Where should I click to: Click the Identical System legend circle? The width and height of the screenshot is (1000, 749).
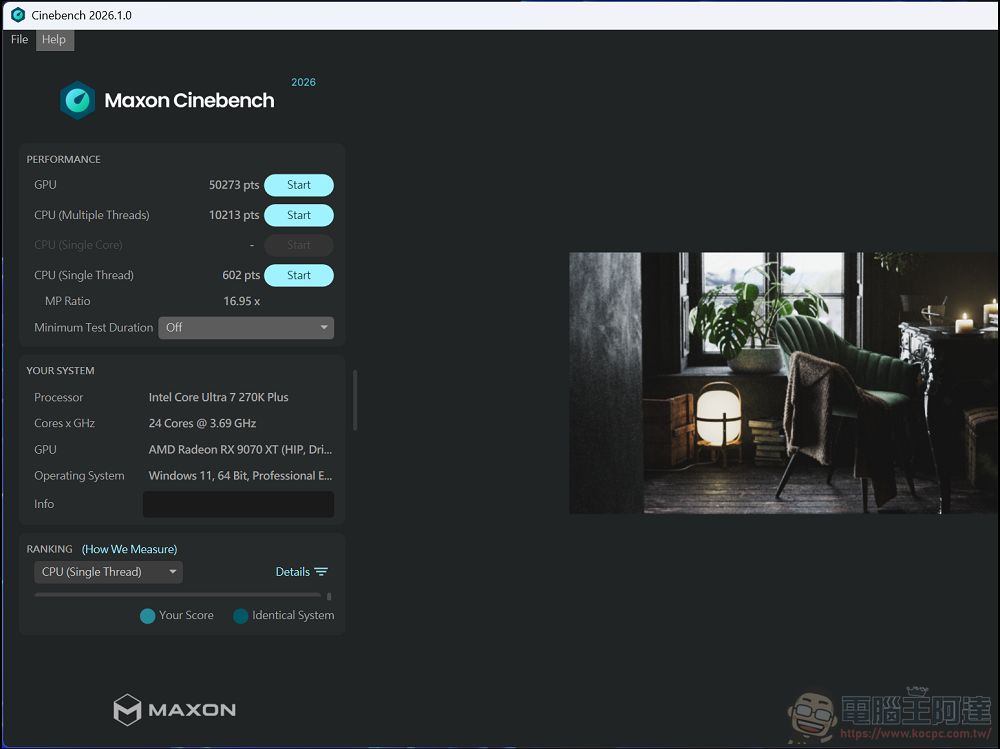pyautogui.click(x=240, y=616)
